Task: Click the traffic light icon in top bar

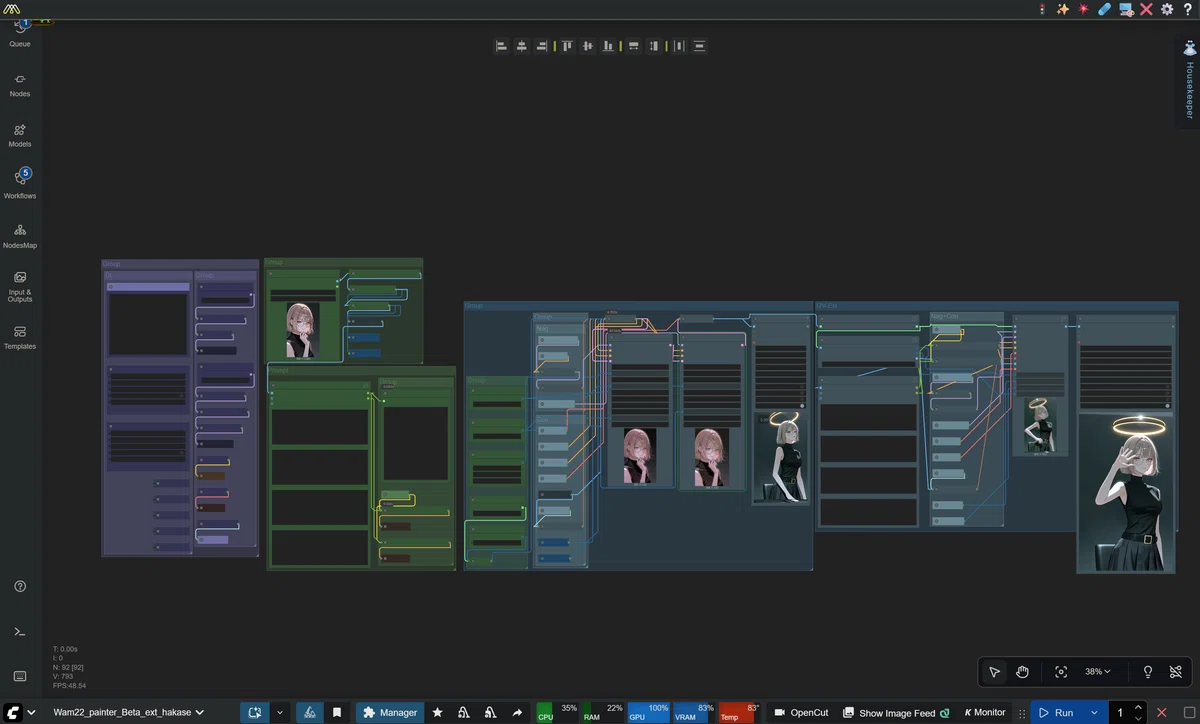Action: (x=1042, y=9)
